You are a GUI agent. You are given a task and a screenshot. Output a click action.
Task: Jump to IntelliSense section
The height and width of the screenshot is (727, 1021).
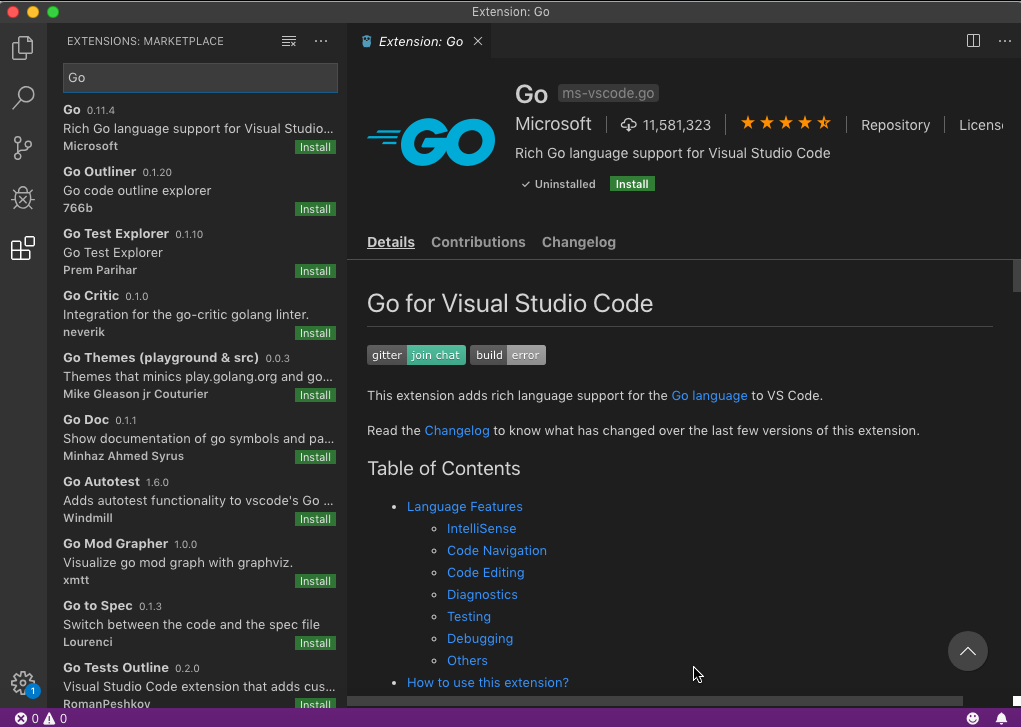click(x=481, y=528)
